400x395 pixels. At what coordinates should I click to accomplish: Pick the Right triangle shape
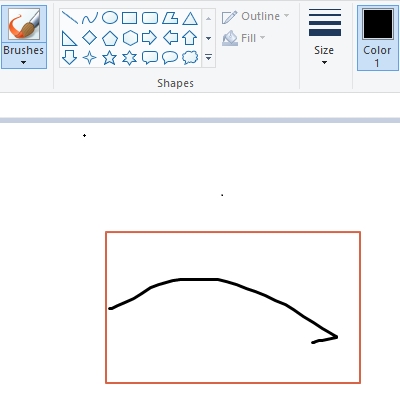click(x=70, y=38)
